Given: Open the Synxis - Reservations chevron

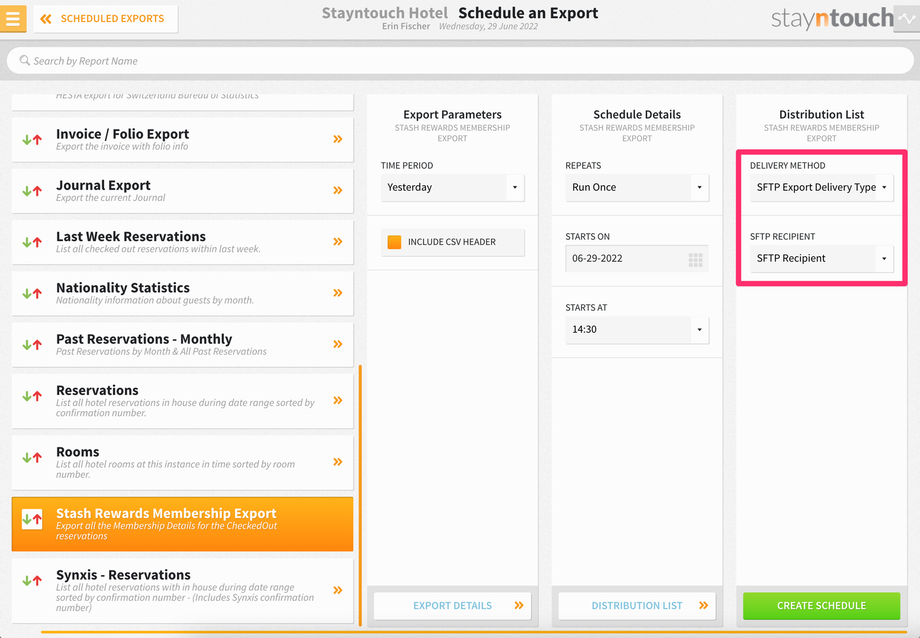Looking at the screenshot, I should [338, 590].
